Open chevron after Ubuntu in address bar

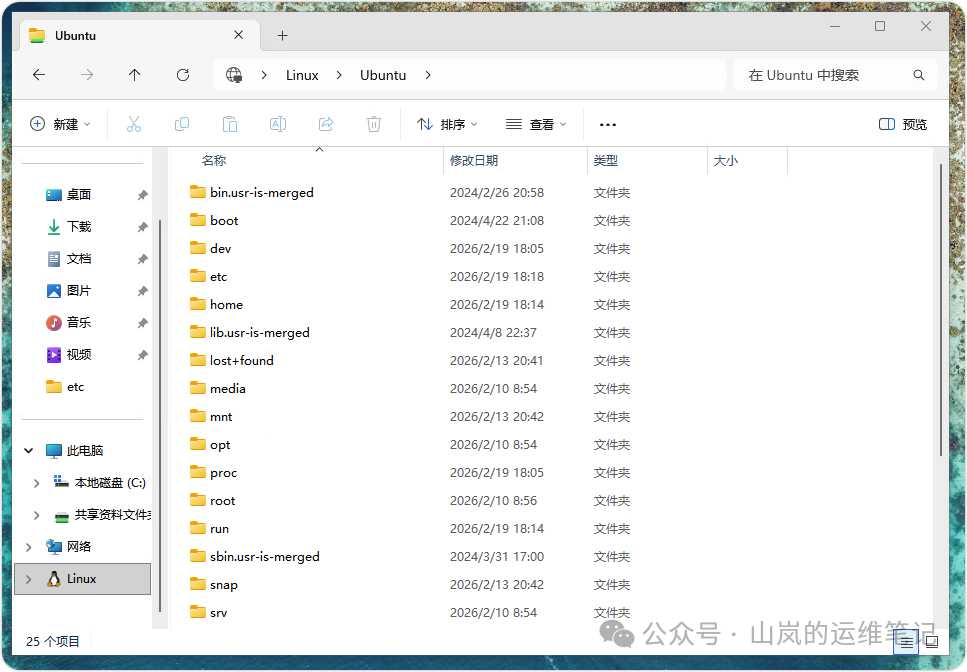pos(428,75)
